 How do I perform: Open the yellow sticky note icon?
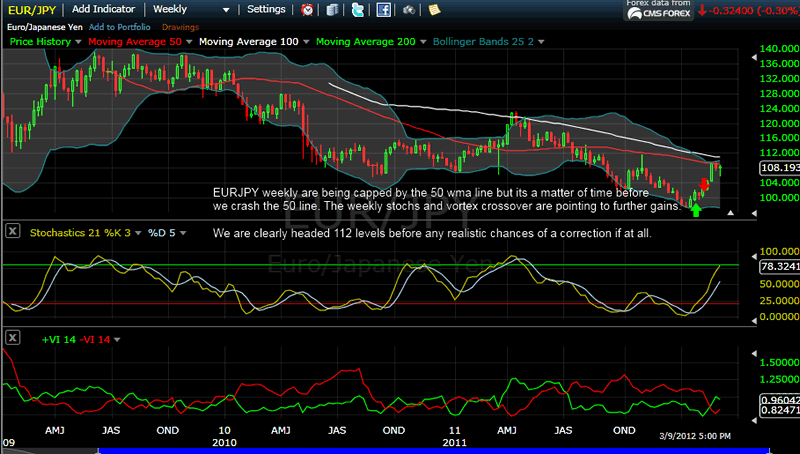coord(434,10)
